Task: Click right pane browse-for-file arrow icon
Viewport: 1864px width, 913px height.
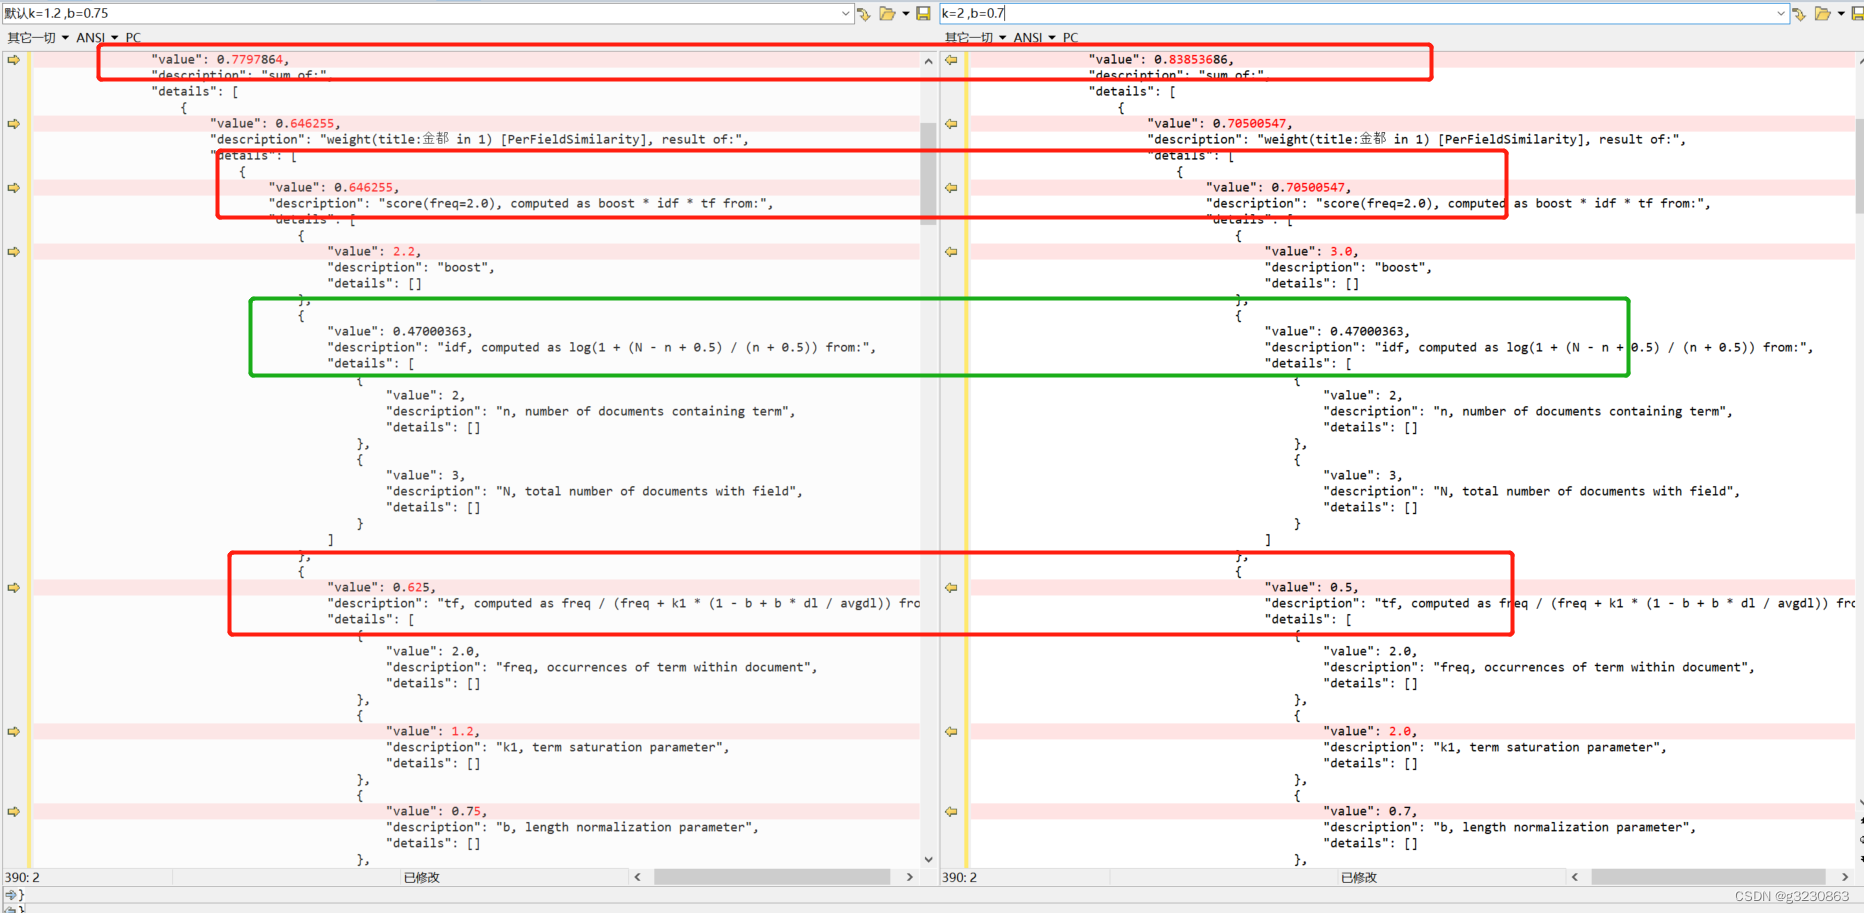Action: [x=1799, y=13]
